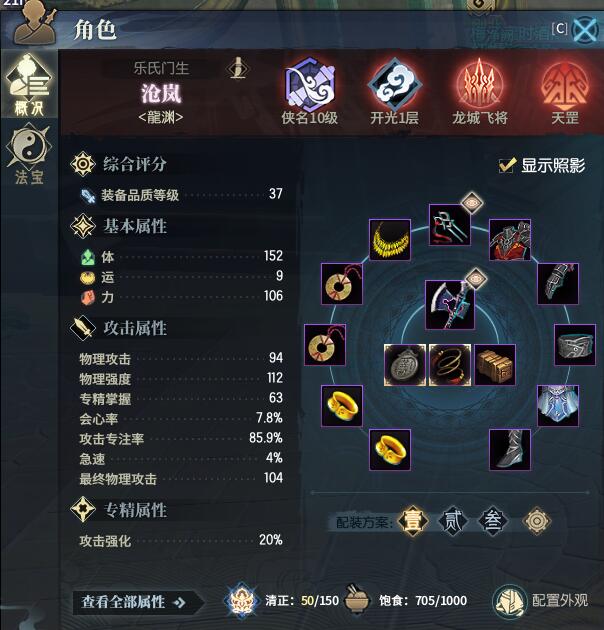Open loadout settings gear beside 叁
This screenshot has width=604, height=630.
pos(536,521)
